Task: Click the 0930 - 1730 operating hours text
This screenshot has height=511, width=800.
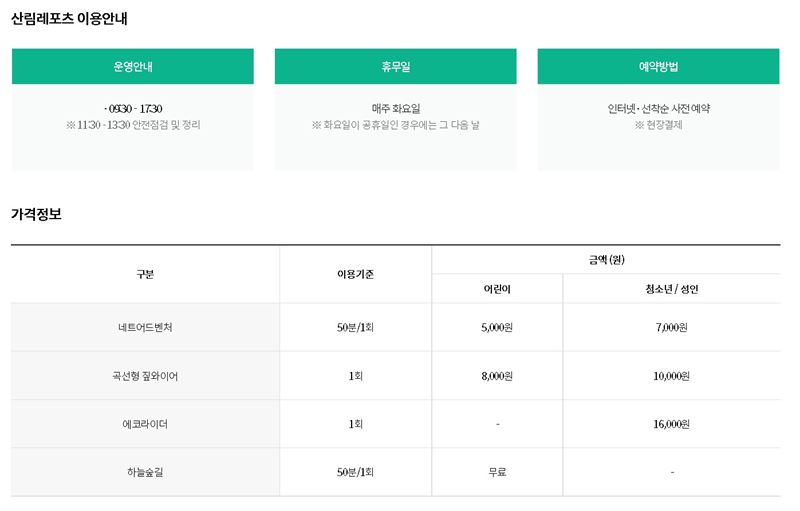Action: click(133, 109)
